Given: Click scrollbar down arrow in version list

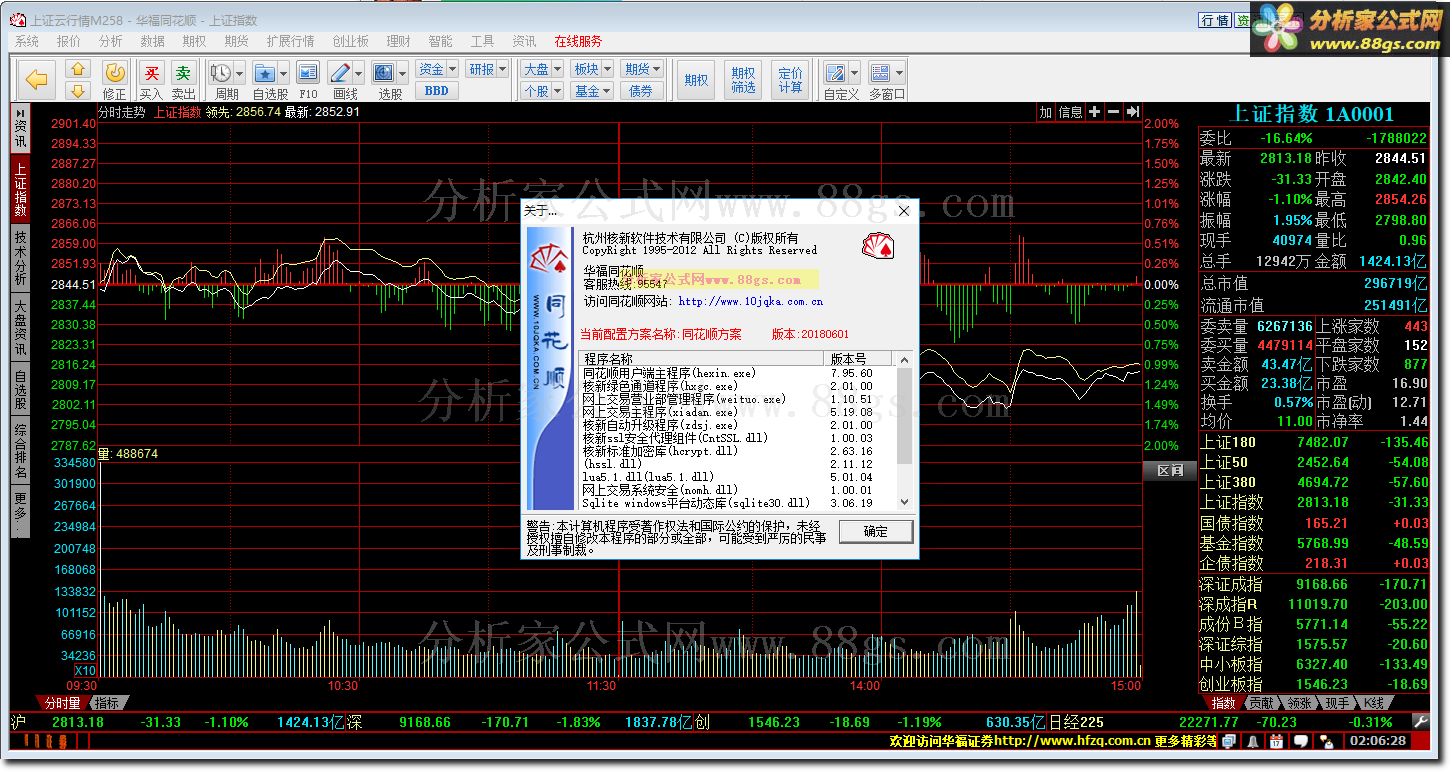Looking at the screenshot, I should [x=905, y=502].
